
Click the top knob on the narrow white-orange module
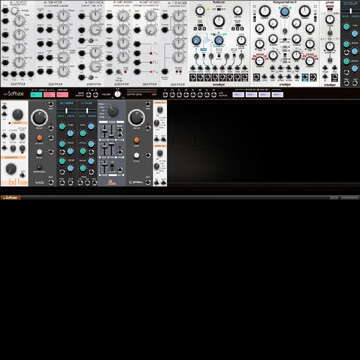160,110
